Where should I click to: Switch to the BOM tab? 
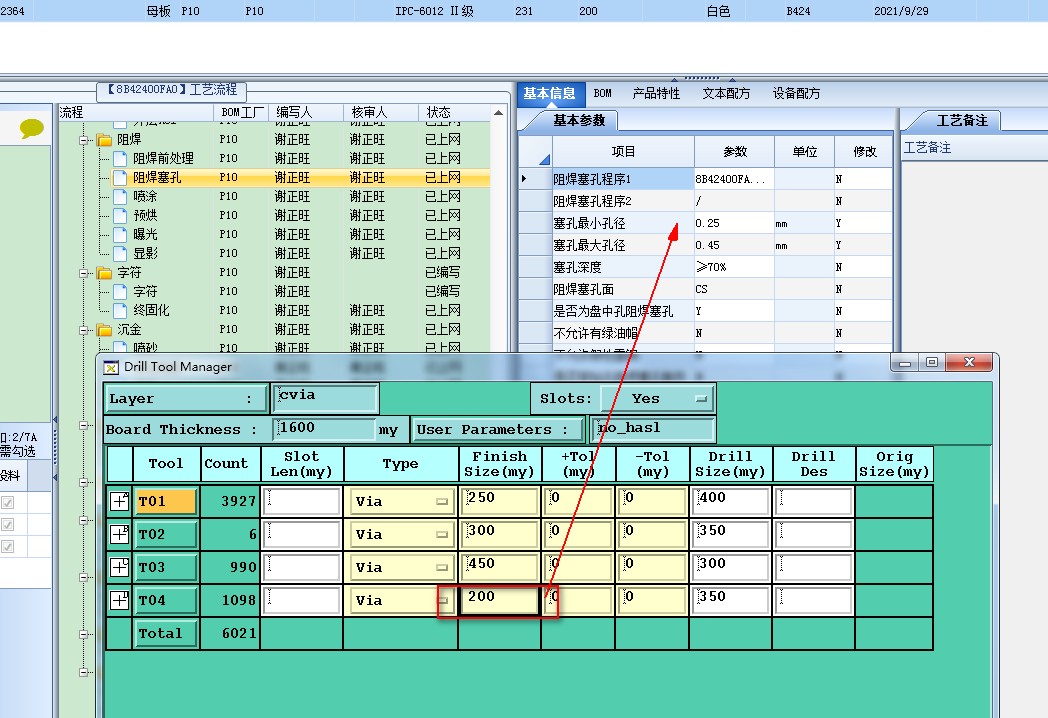(602, 94)
